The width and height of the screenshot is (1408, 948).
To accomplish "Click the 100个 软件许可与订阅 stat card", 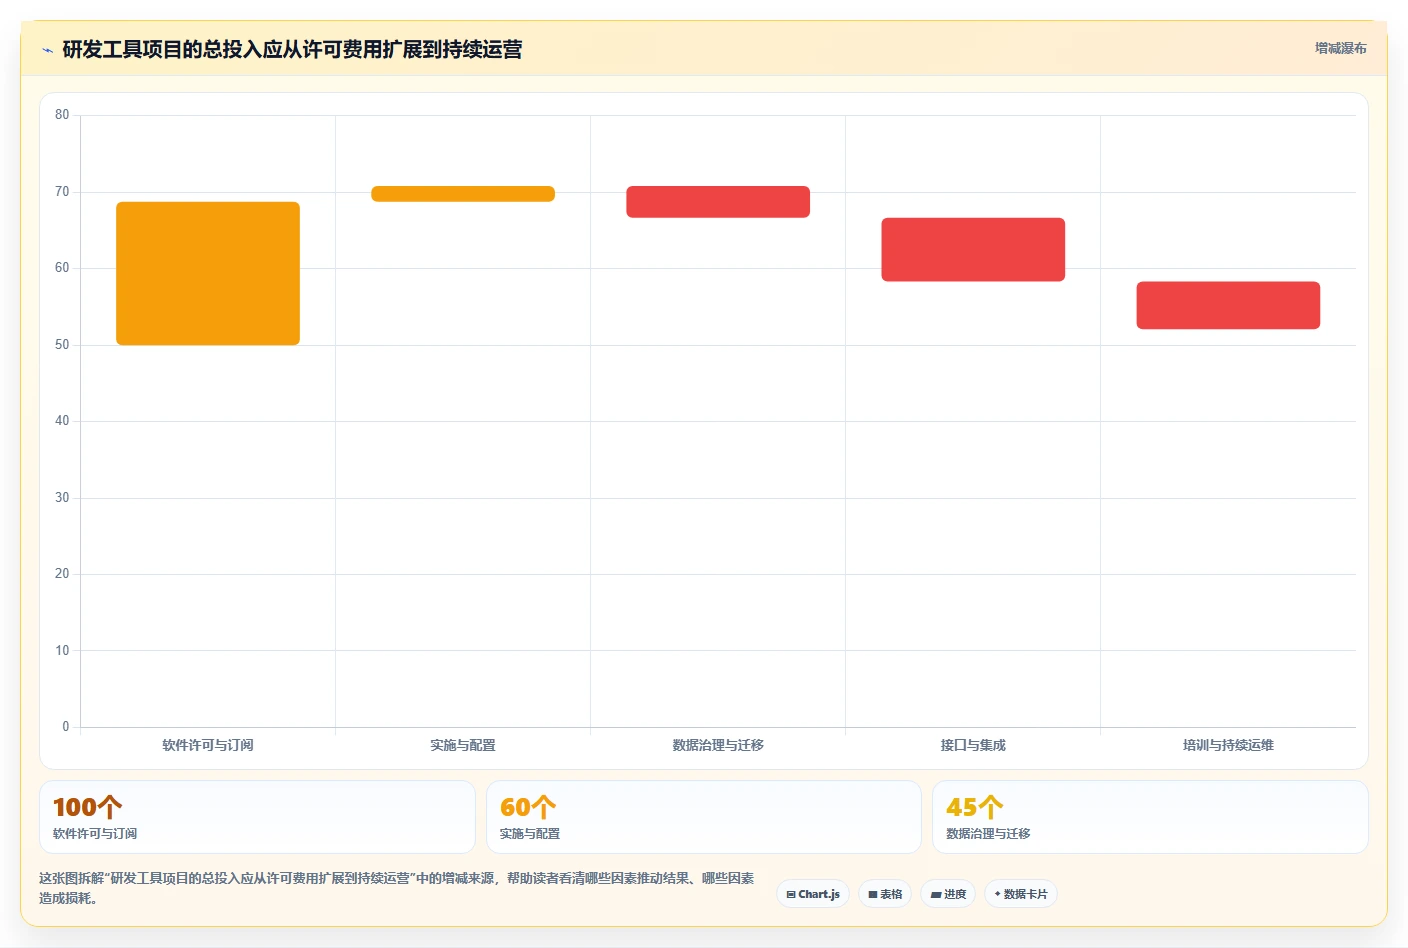I will [257, 817].
